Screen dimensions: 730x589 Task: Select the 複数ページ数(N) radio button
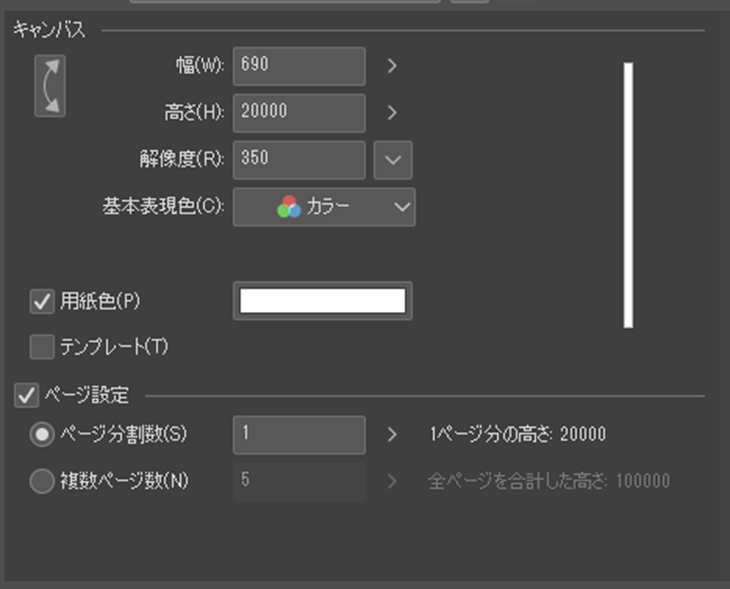(42, 481)
